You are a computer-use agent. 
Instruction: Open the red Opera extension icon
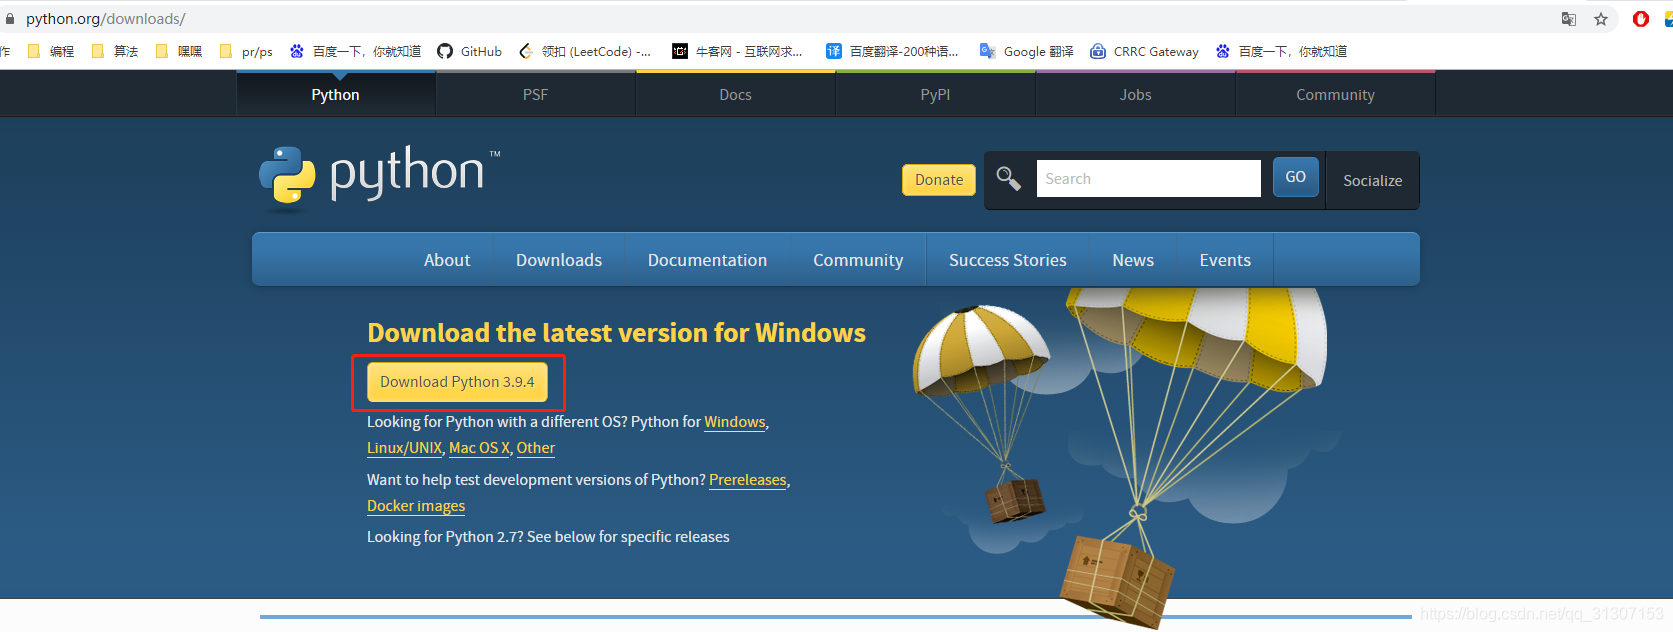click(x=1641, y=19)
